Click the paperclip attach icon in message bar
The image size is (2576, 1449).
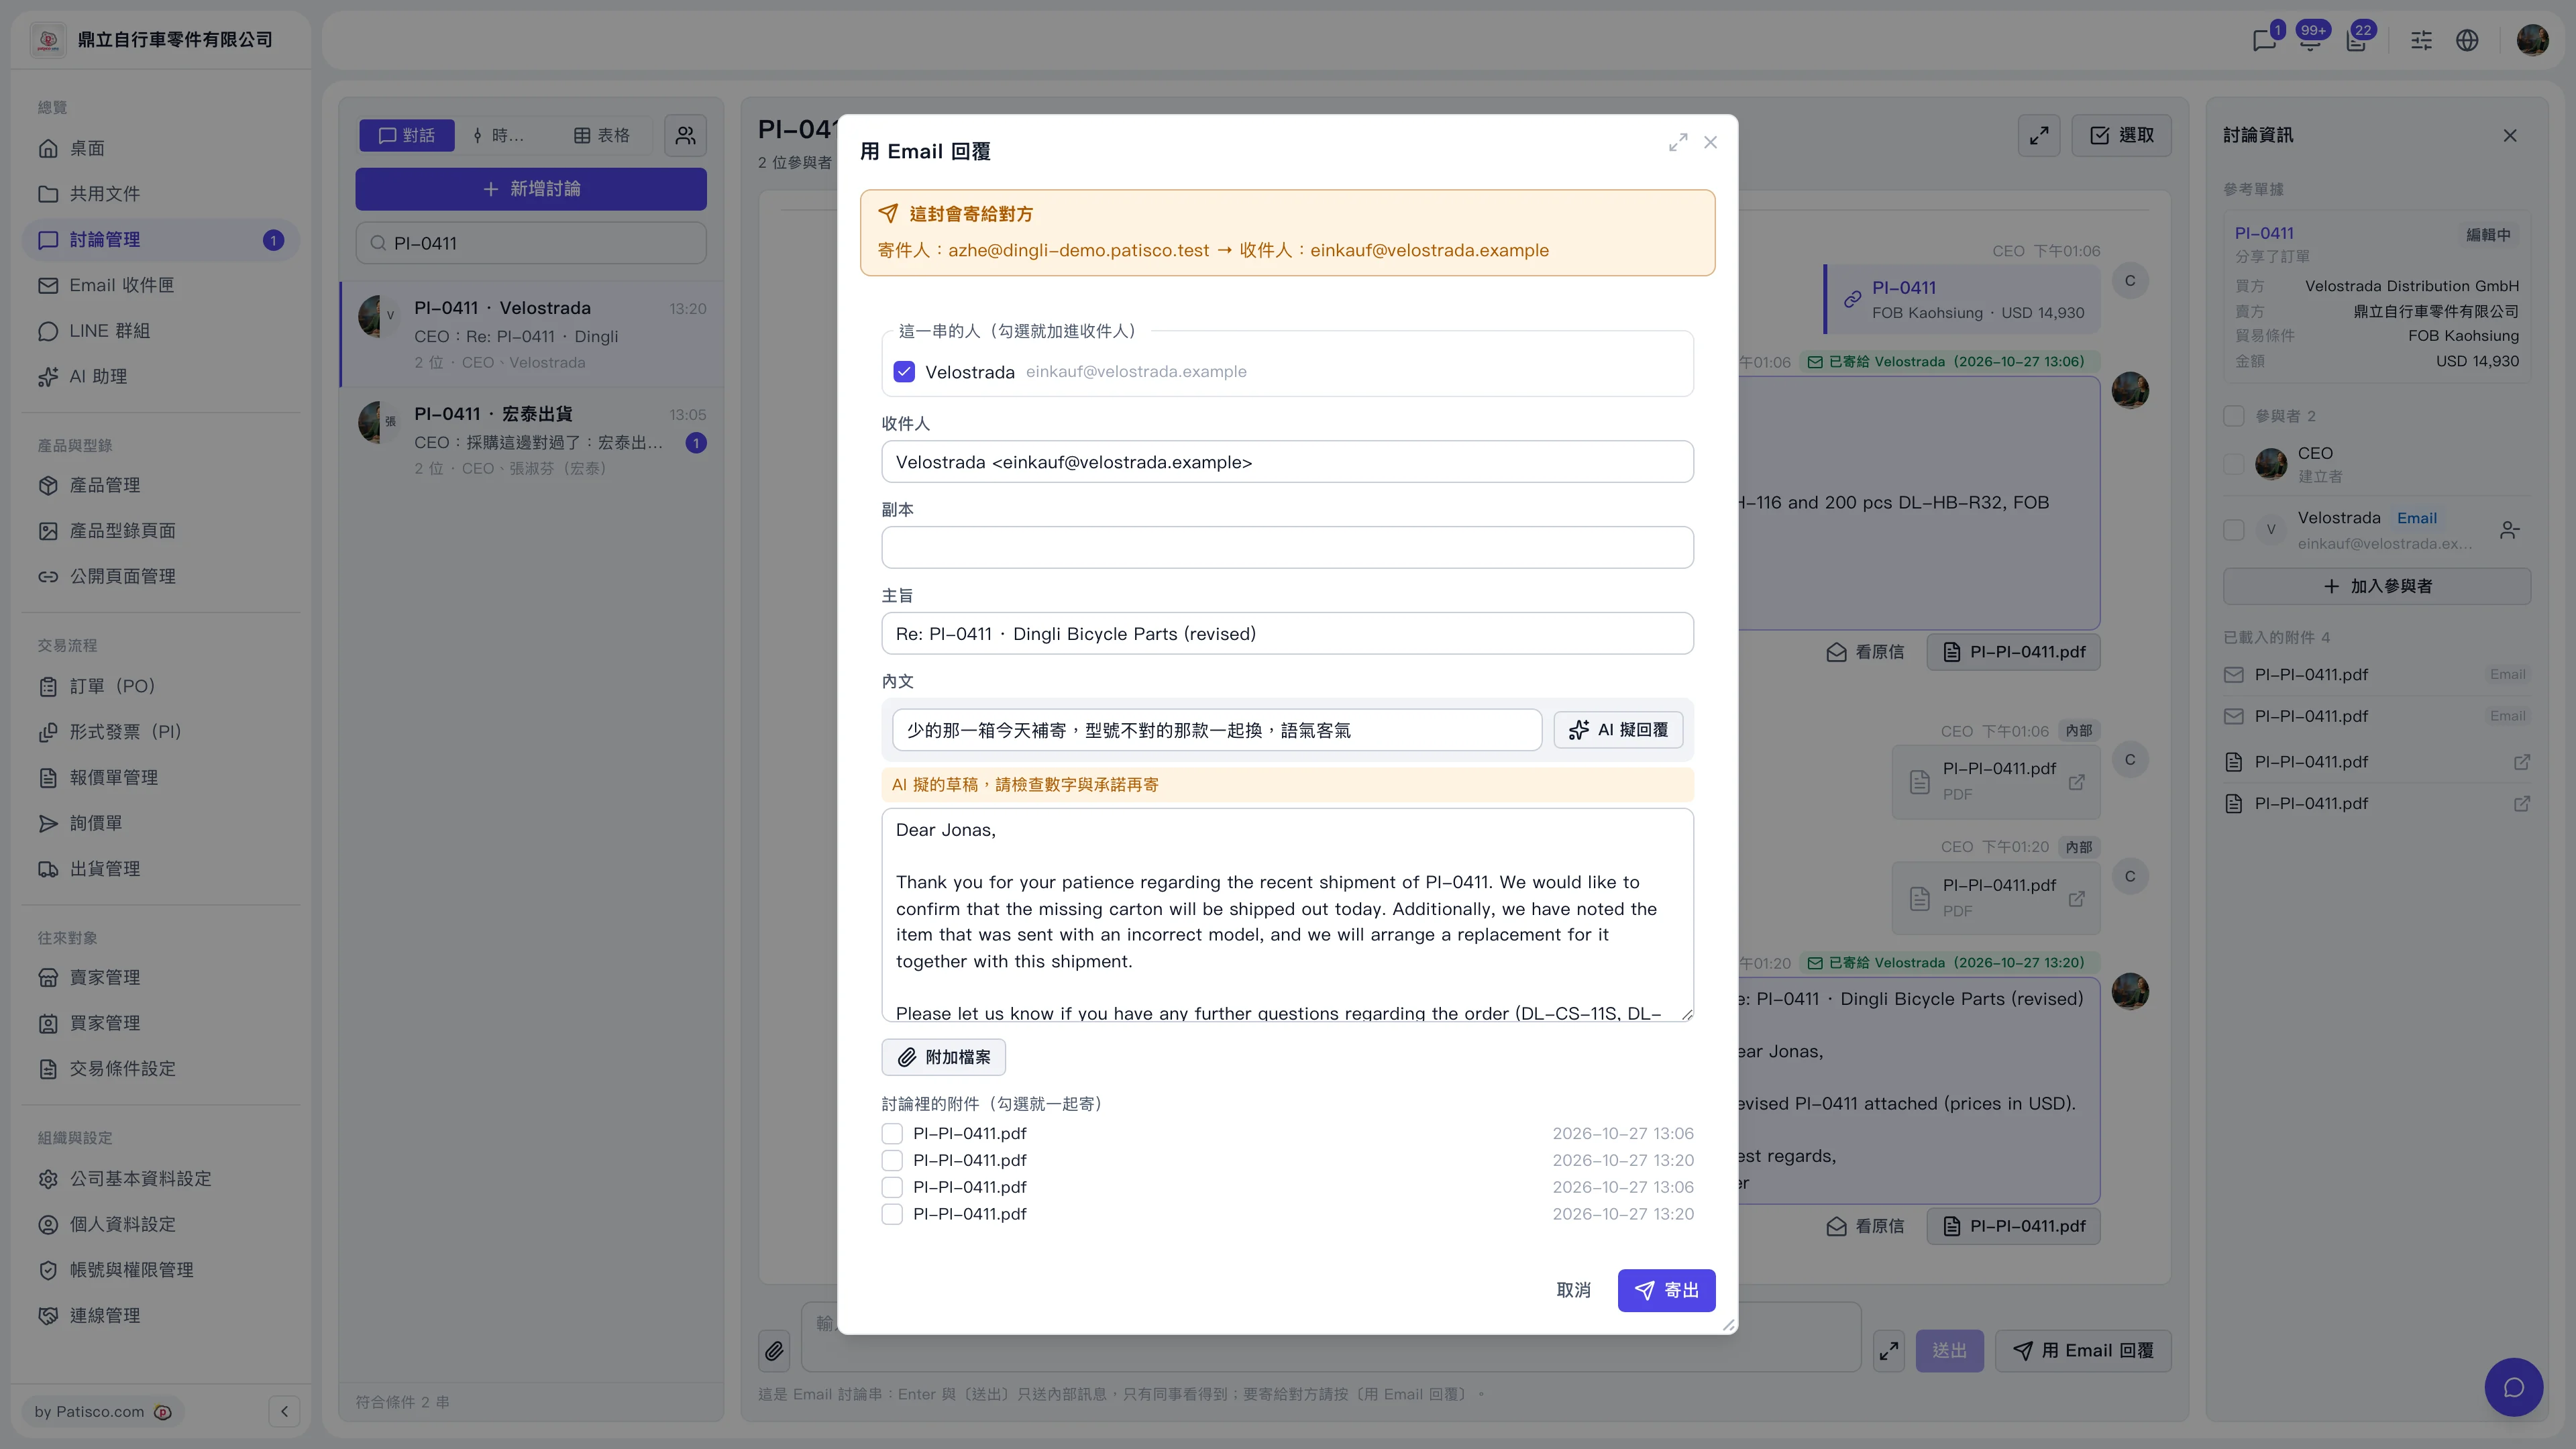click(774, 1351)
